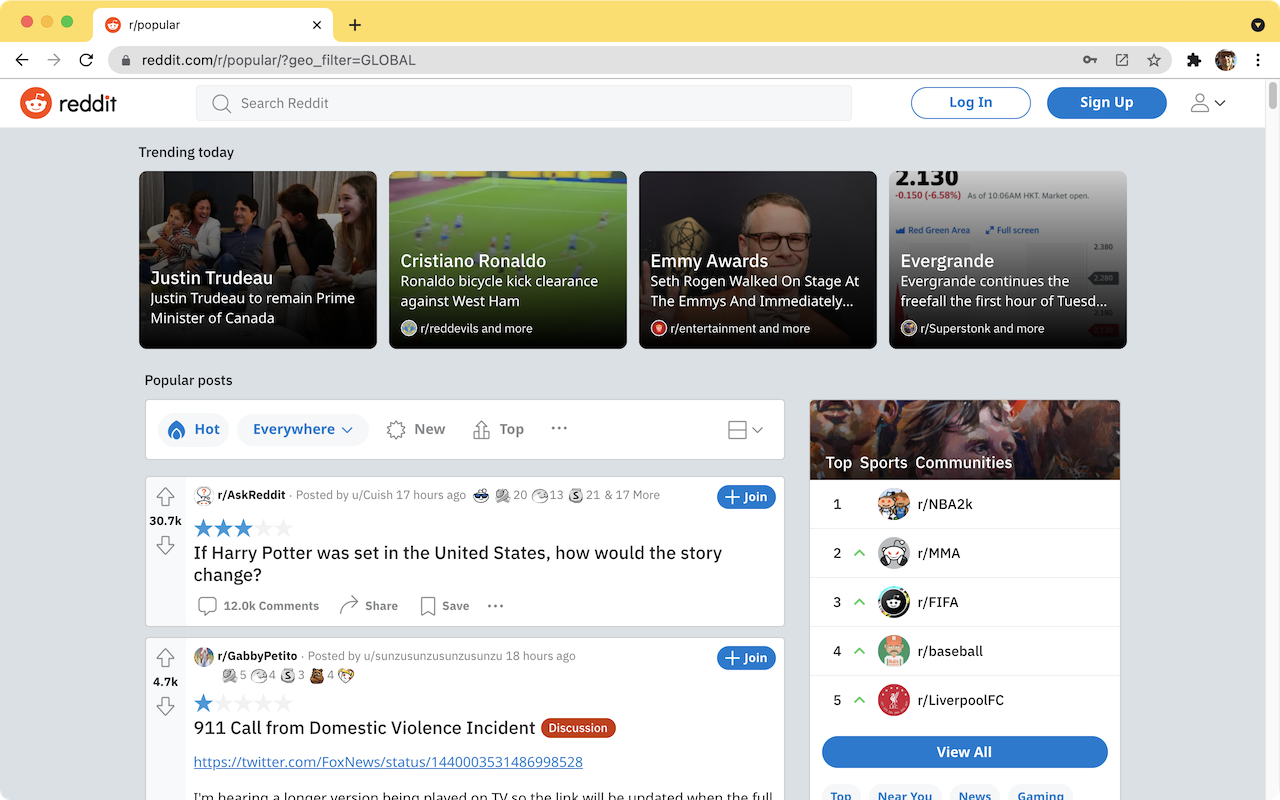This screenshot has width=1280, height=800.
Task: Go back with the browser back arrow
Action: pos(22,60)
